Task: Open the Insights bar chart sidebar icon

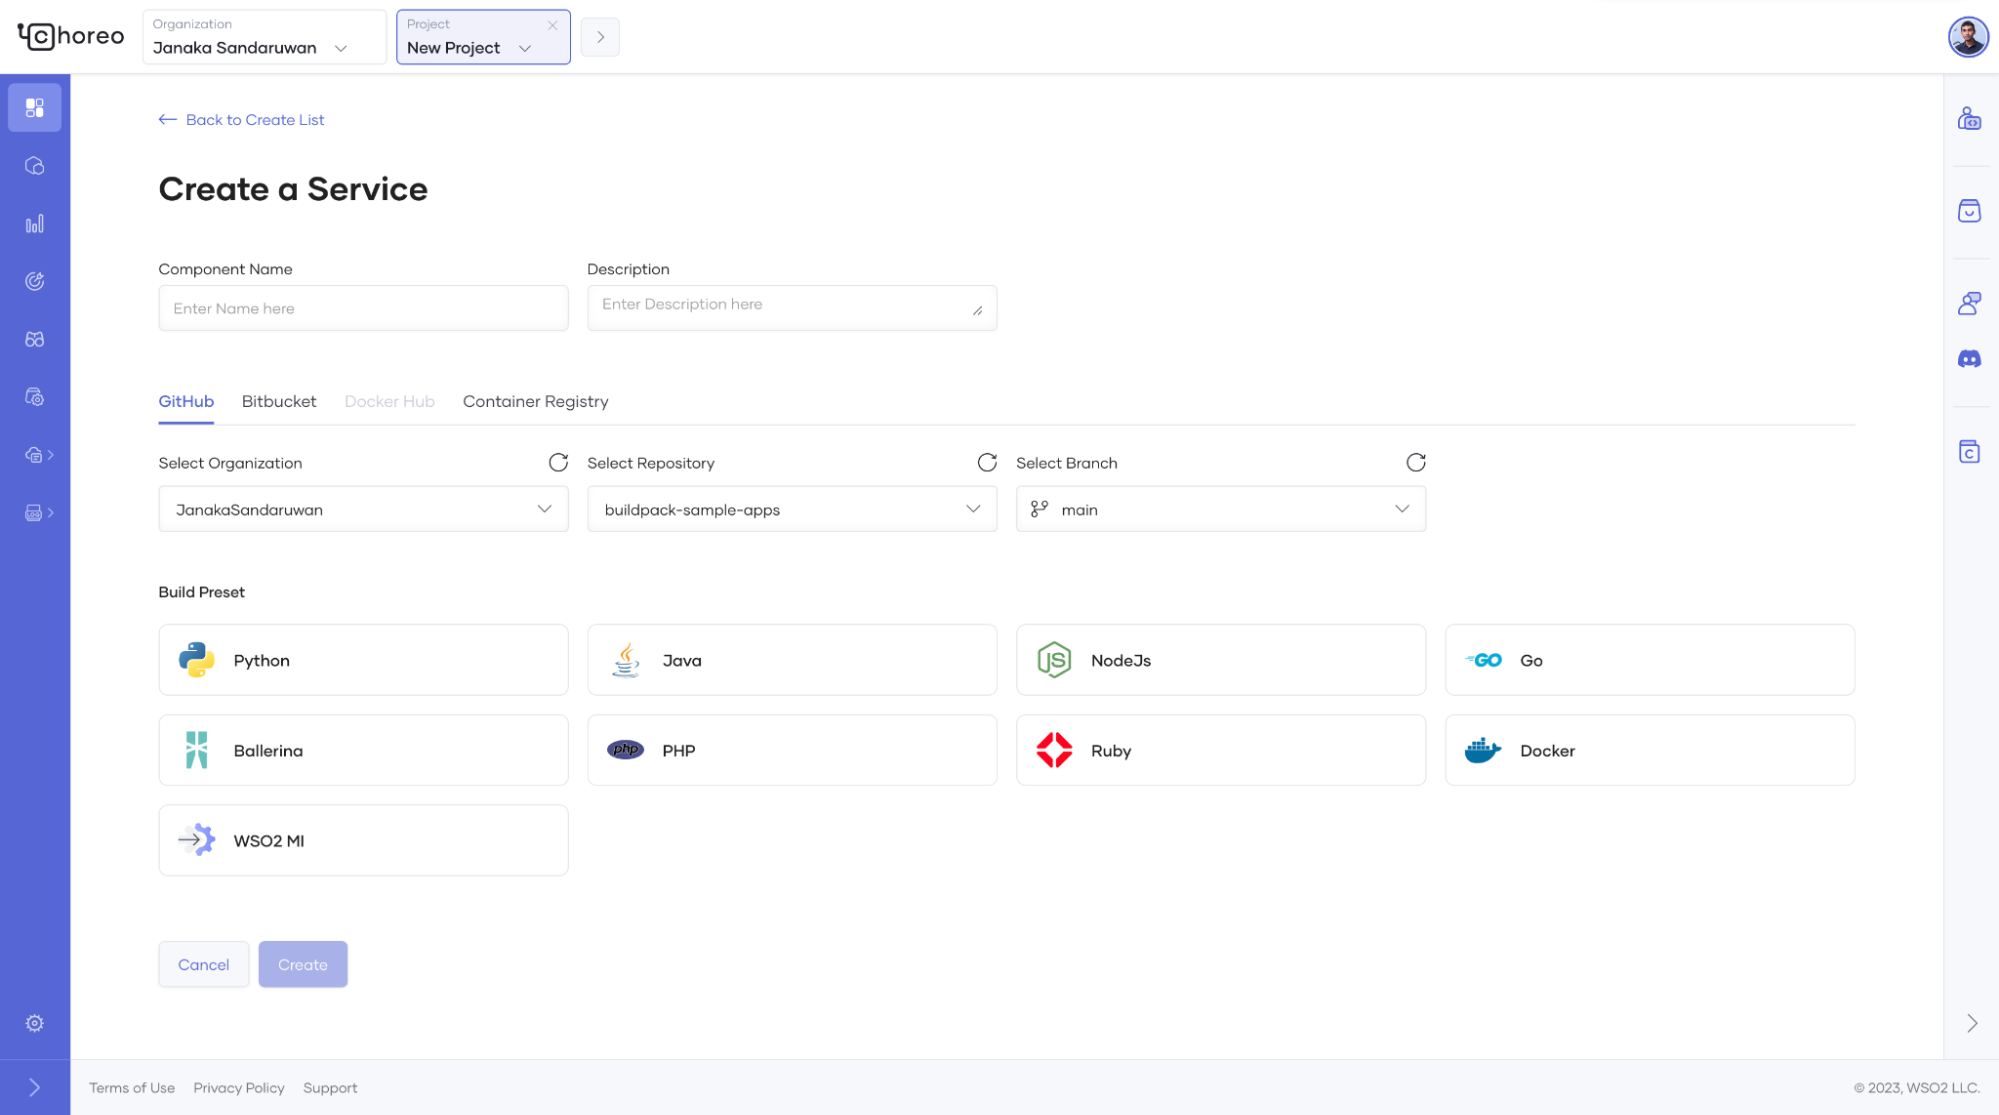Action: (x=35, y=224)
